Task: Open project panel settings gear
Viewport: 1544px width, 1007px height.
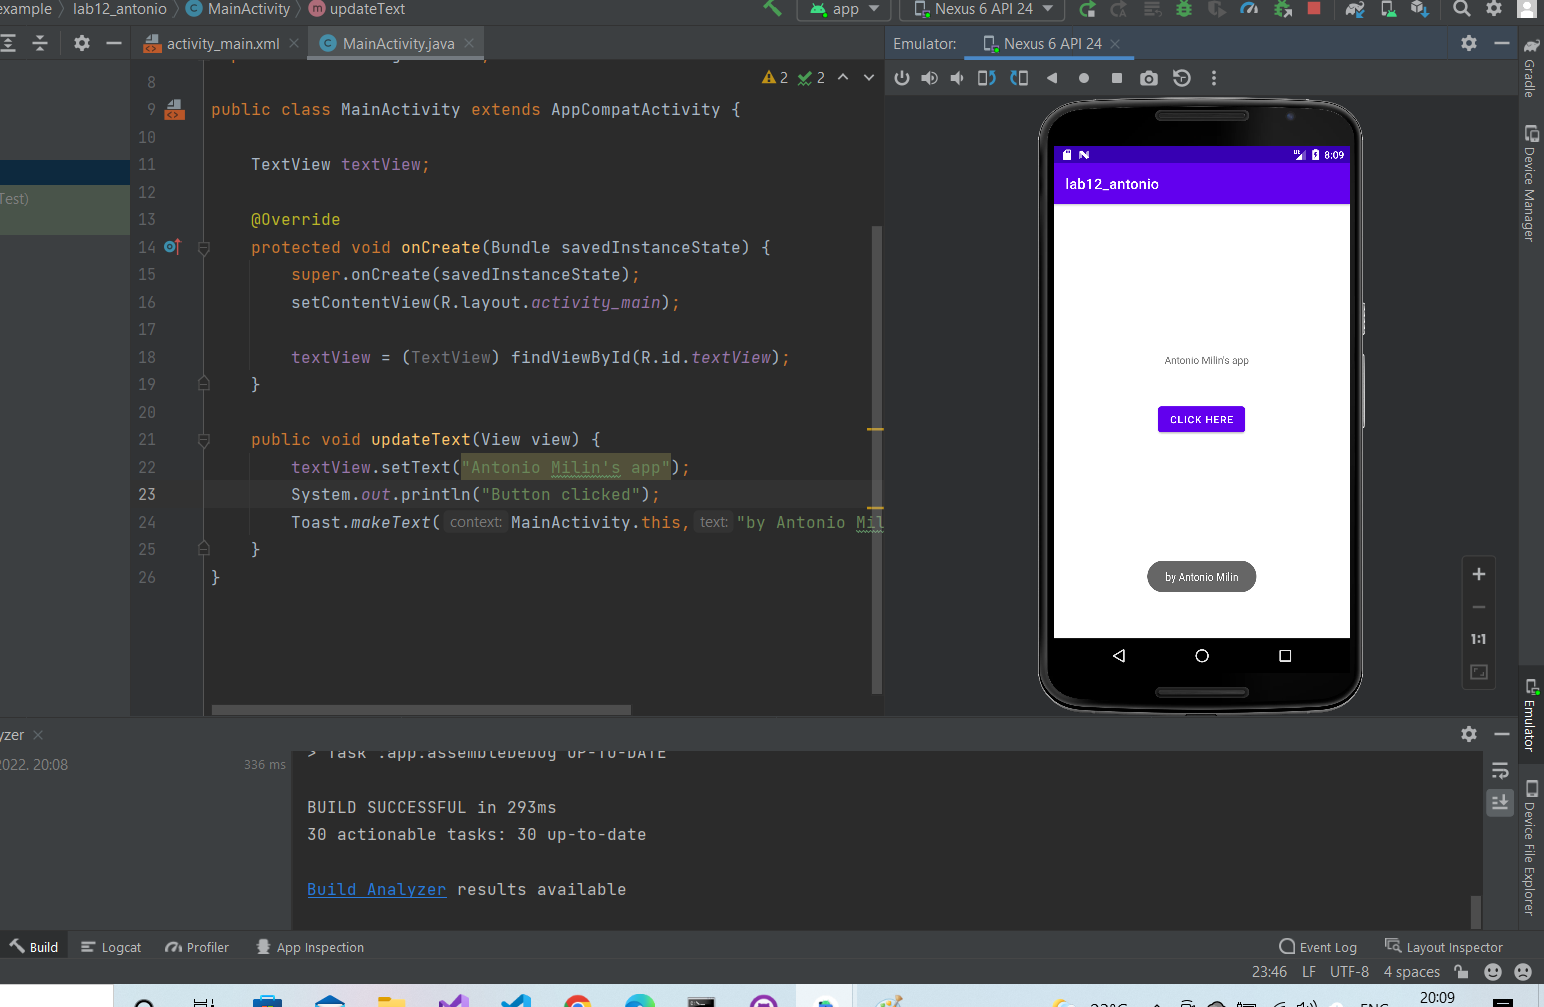Action: [82, 43]
